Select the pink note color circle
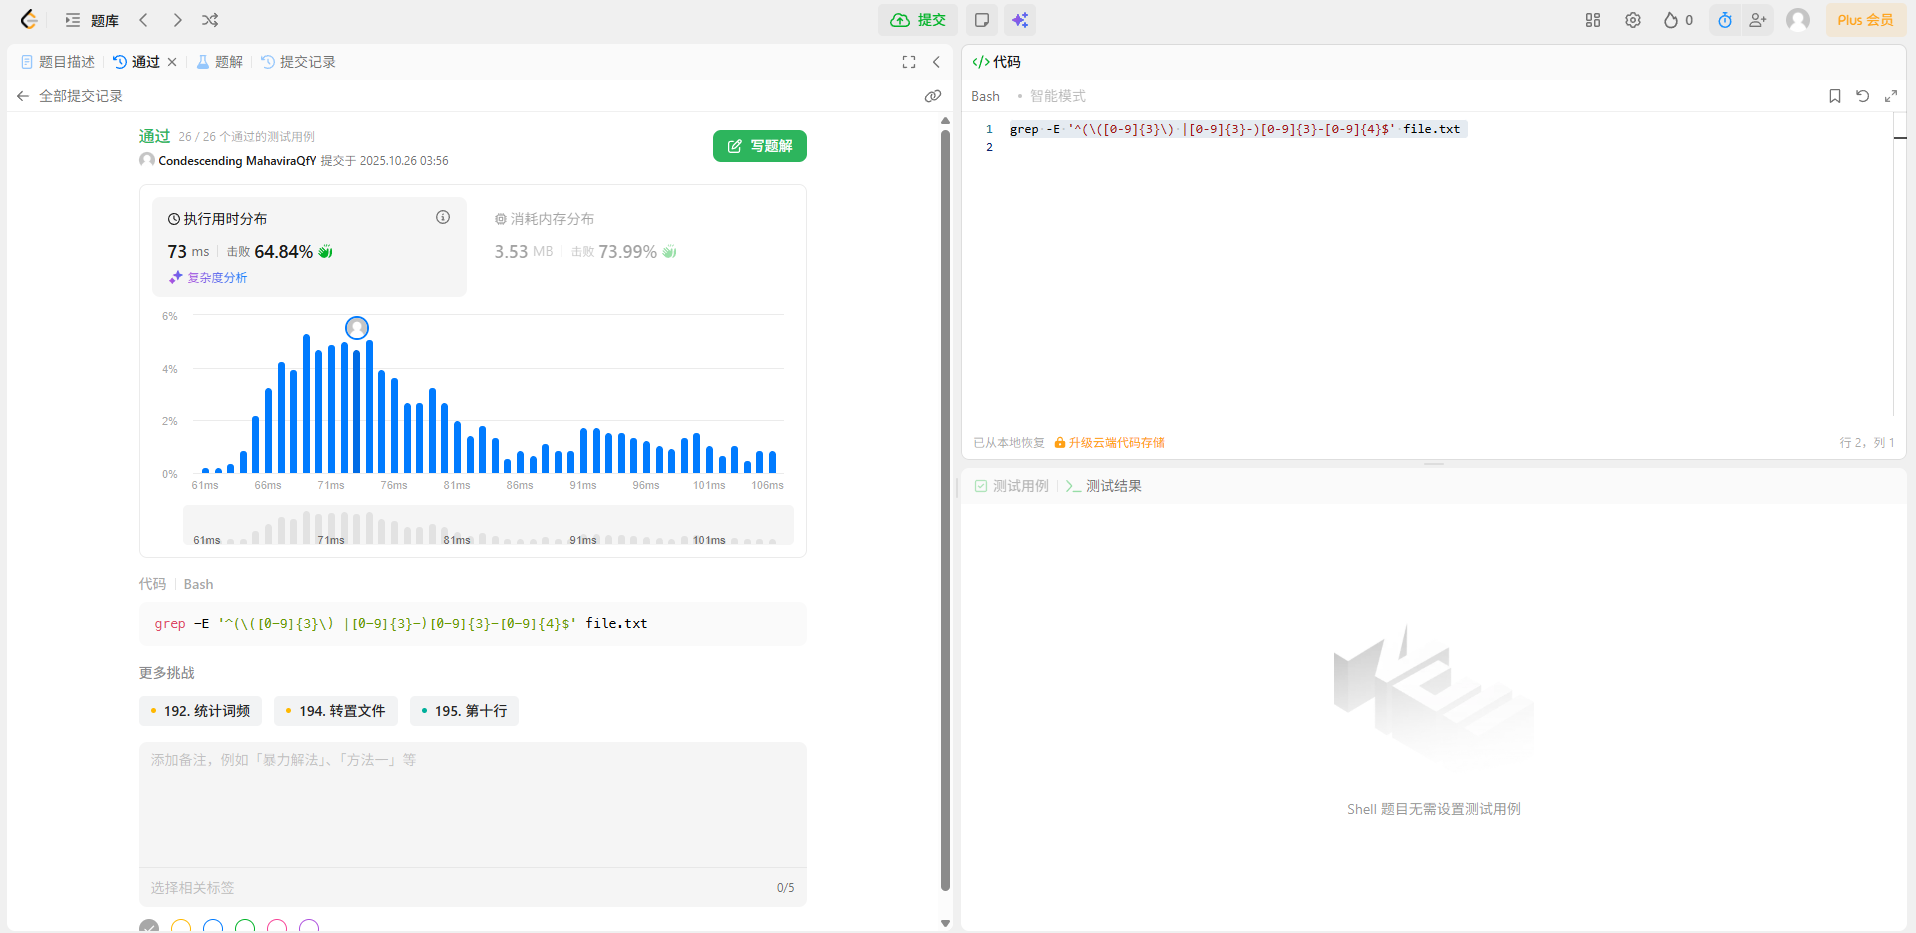1916x933 pixels. pos(277,927)
